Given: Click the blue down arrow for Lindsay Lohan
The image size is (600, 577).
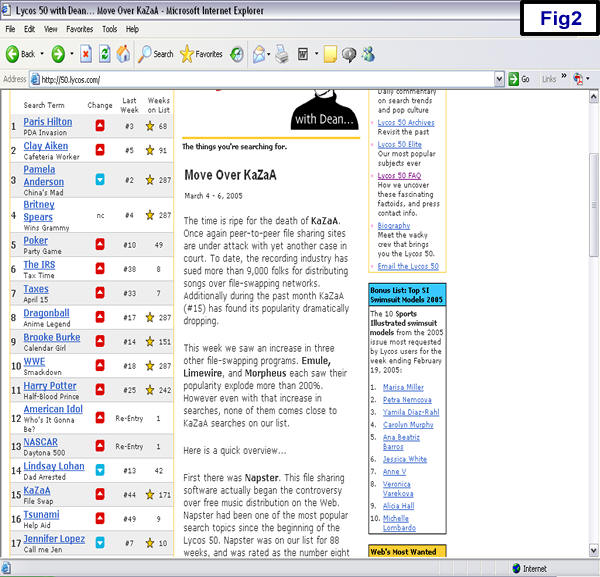Looking at the screenshot, I should [x=100, y=470].
